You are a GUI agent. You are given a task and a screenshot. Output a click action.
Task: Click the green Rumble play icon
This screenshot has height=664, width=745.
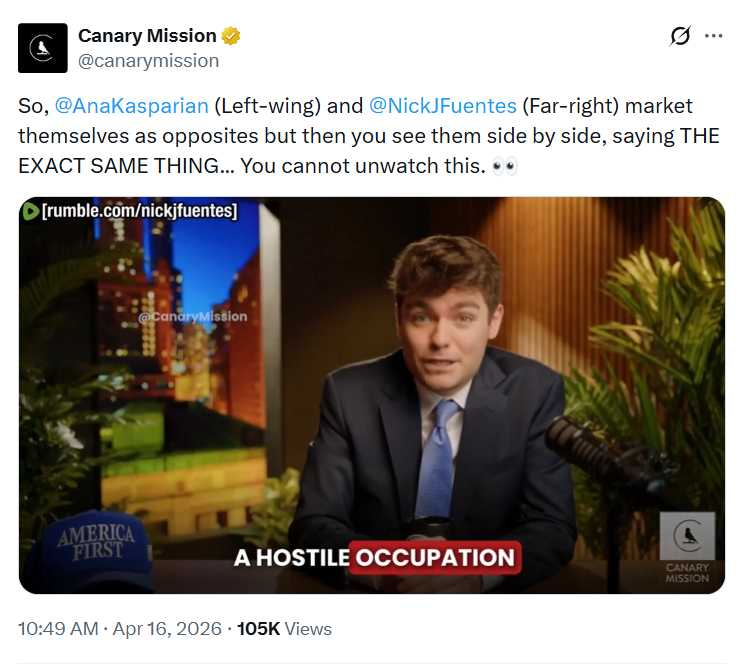point(30,211)
